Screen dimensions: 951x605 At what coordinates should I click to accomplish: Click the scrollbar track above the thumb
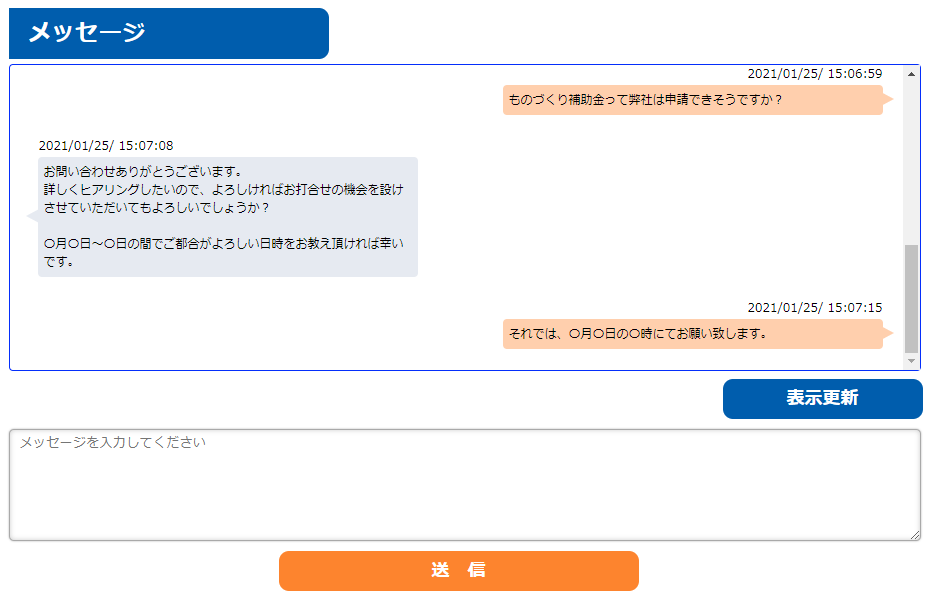[911, 160]
